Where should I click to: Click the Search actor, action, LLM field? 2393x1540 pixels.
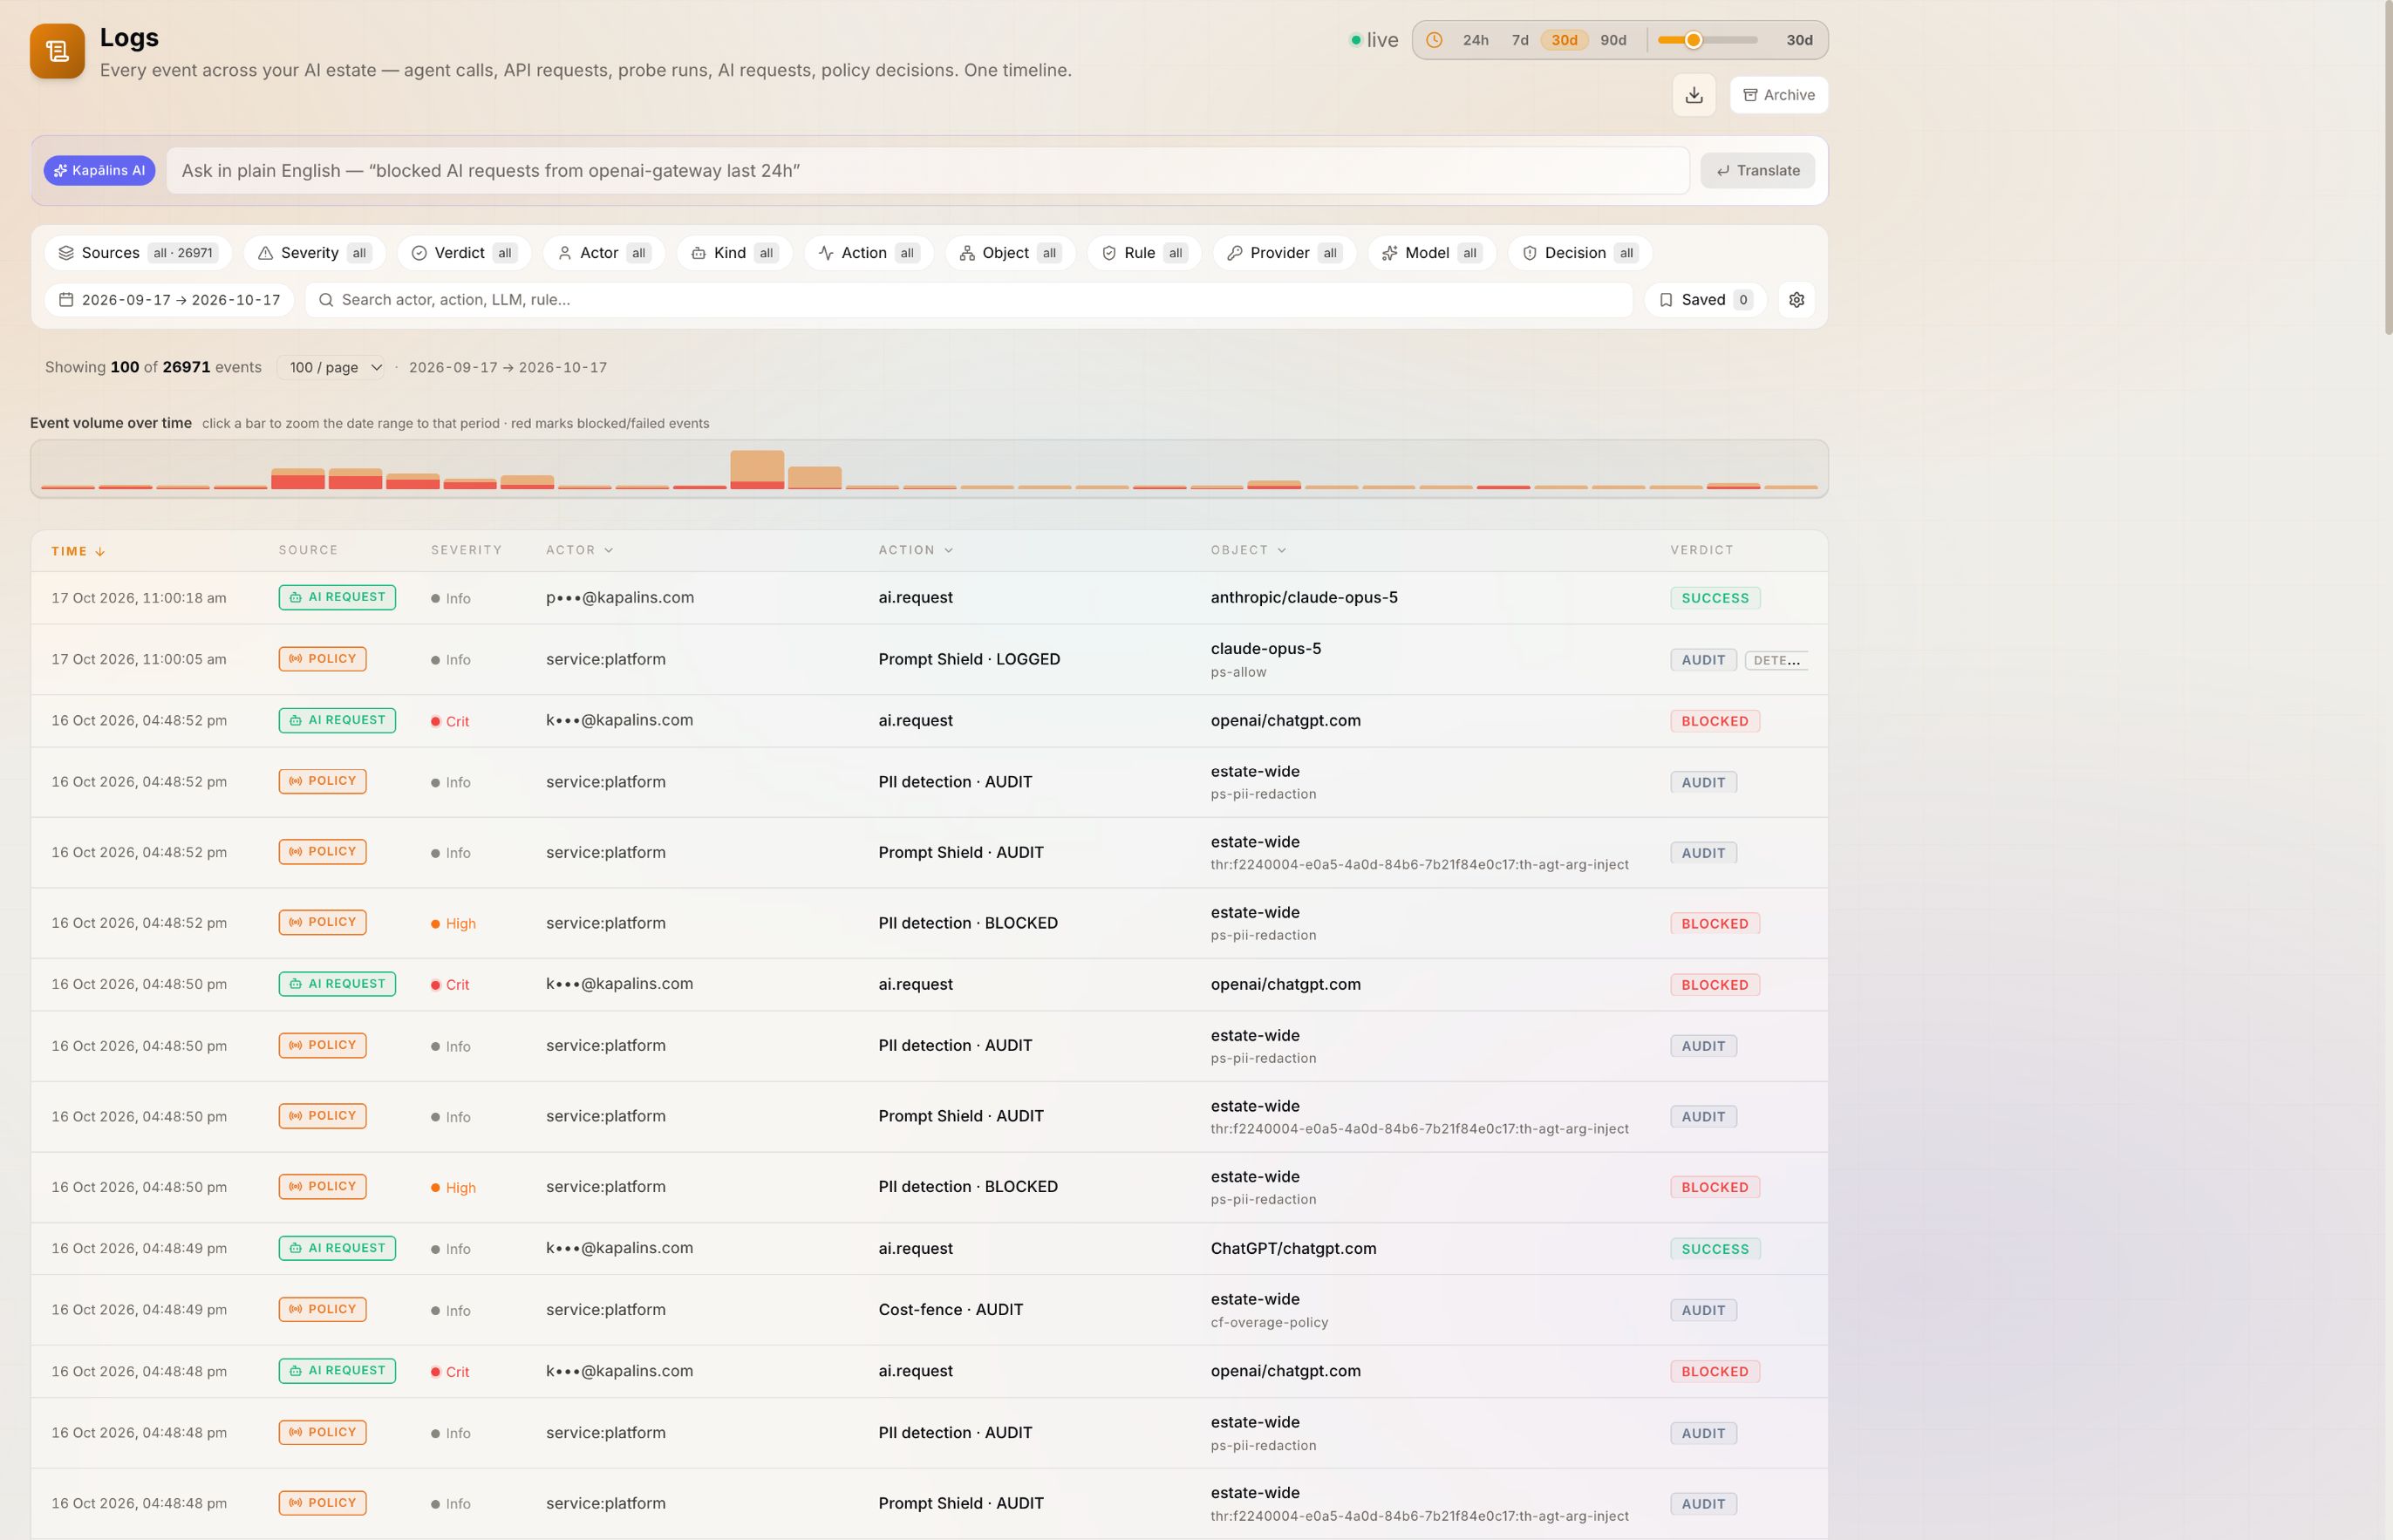[968, 300]
